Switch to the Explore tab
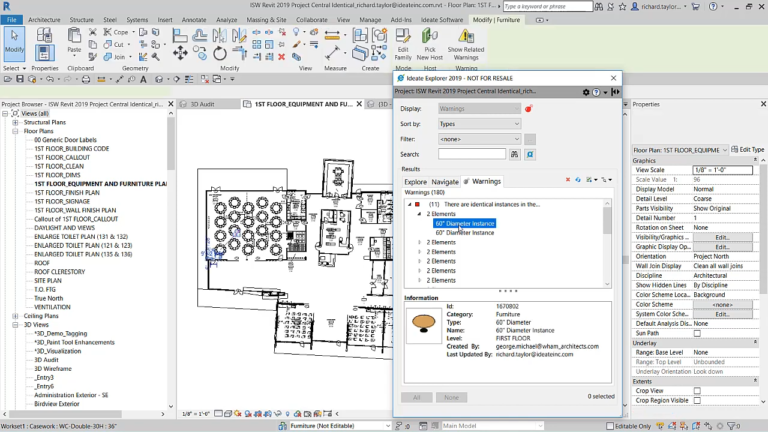 pos(415,182)
